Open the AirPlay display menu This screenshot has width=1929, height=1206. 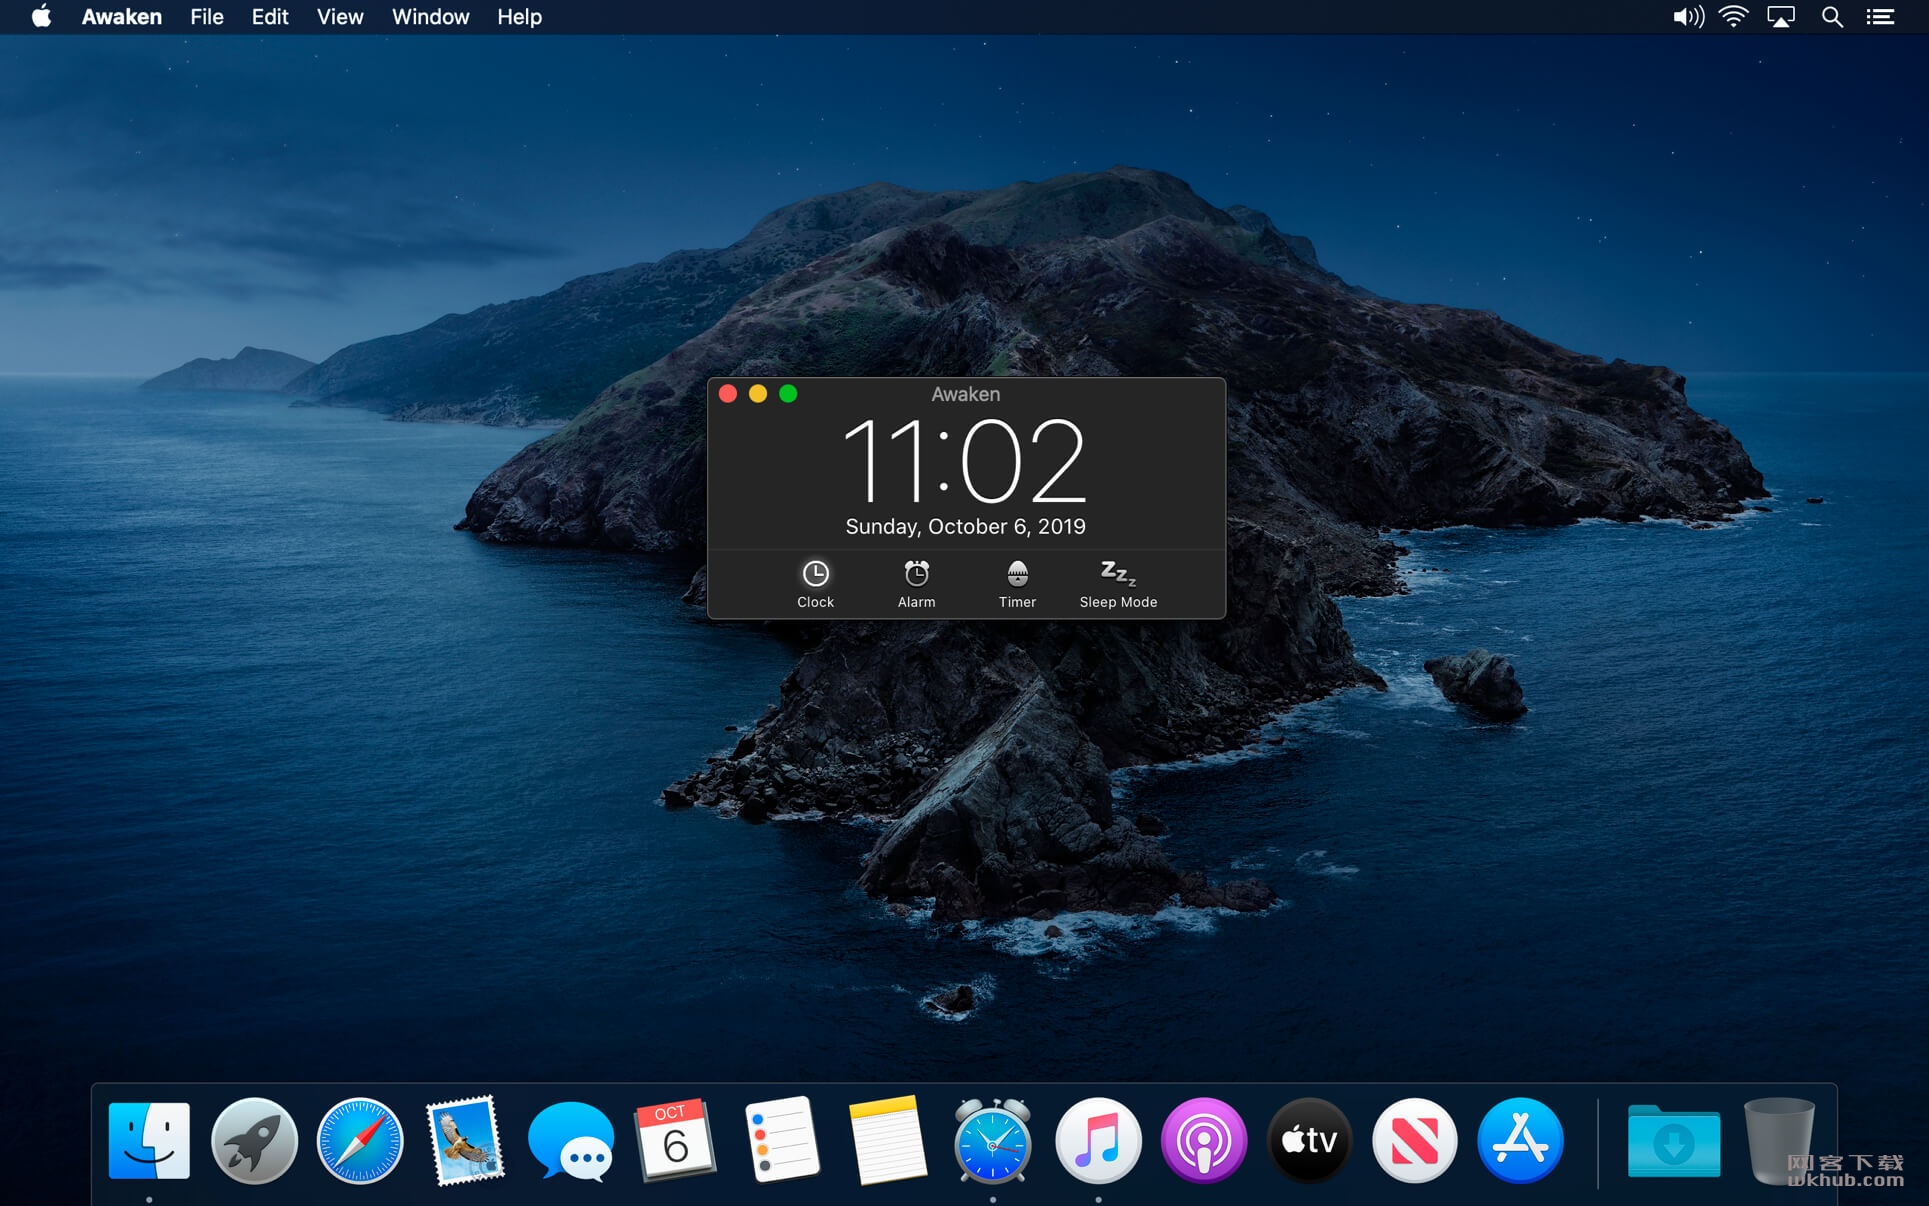1781,16
